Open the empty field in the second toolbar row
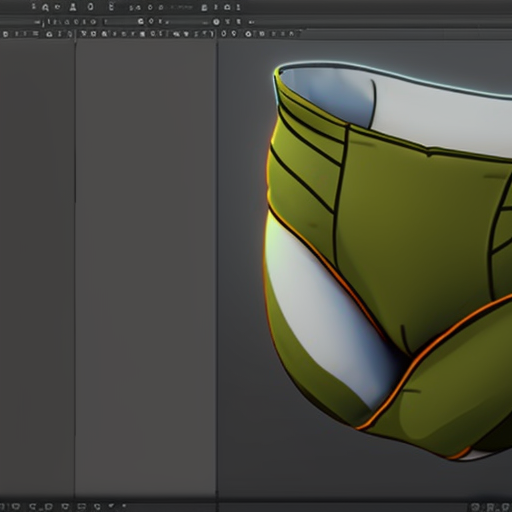The width and height of the screenshot is (512, 512). click(x=122, y=22)
